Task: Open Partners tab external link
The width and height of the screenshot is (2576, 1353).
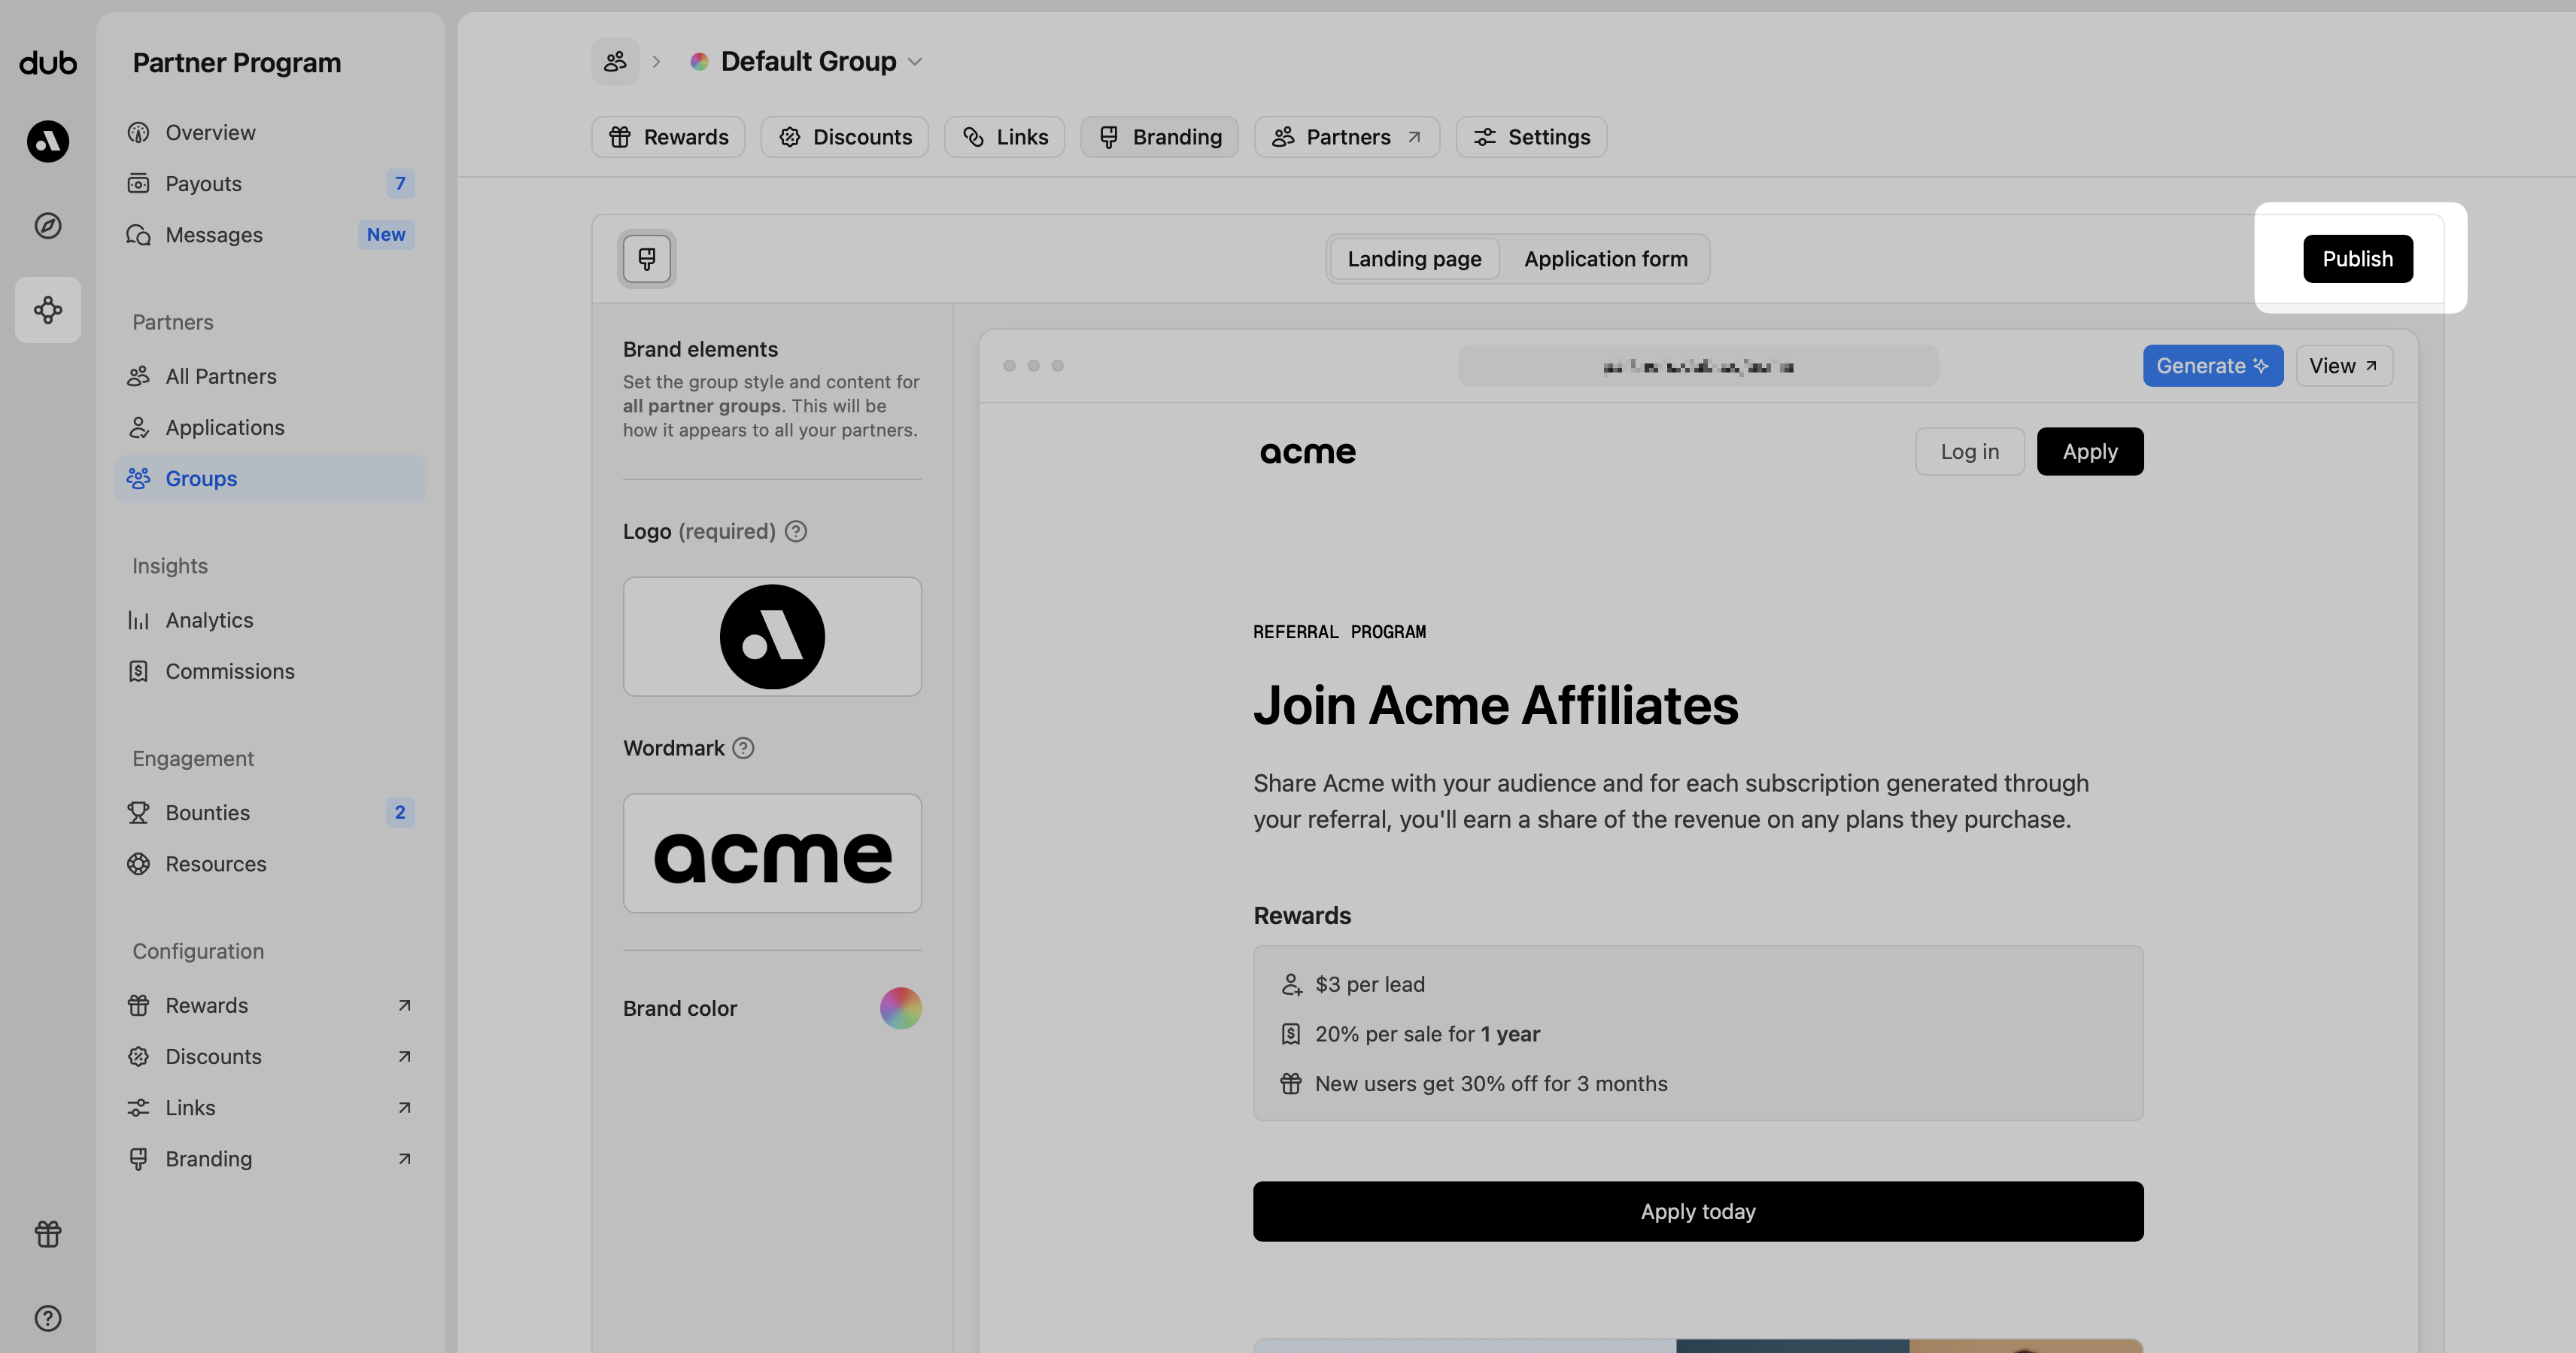Action: point(1346,137)
